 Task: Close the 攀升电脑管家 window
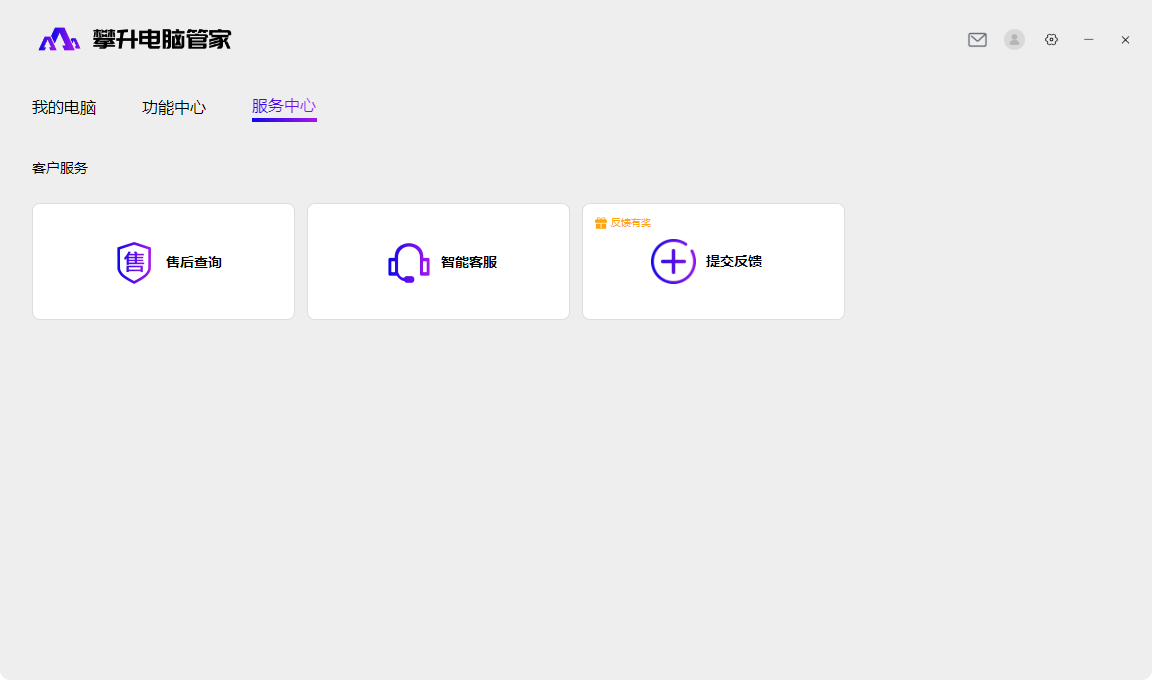(1125, 40)
